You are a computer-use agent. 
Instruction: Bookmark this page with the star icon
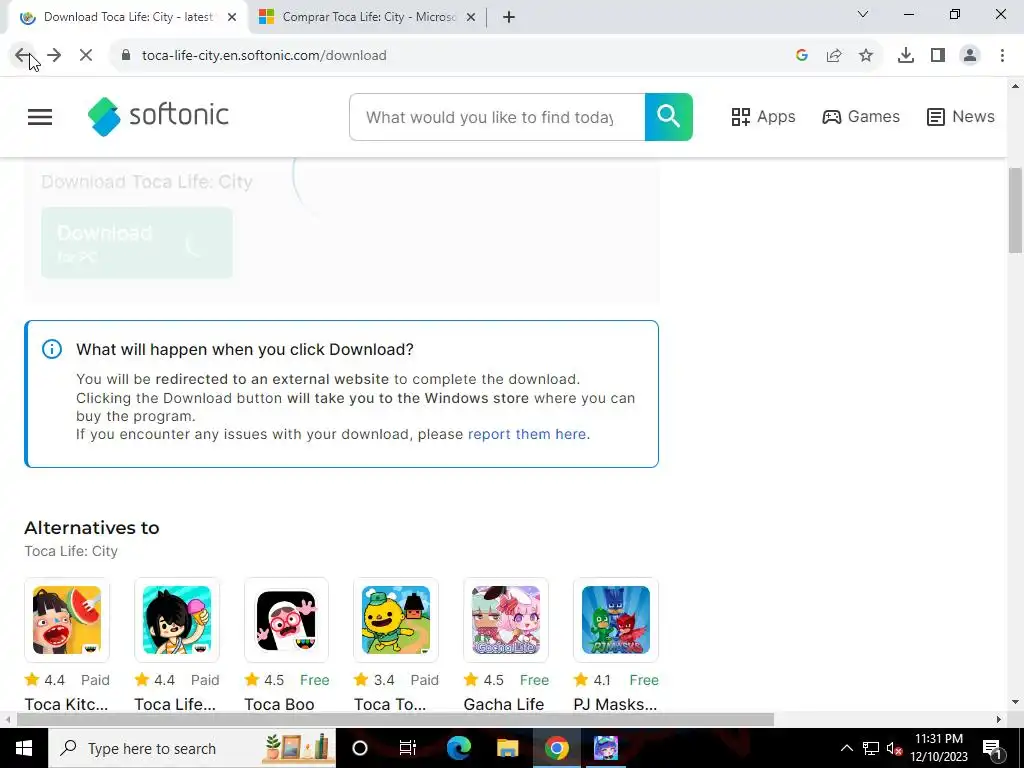866,56
